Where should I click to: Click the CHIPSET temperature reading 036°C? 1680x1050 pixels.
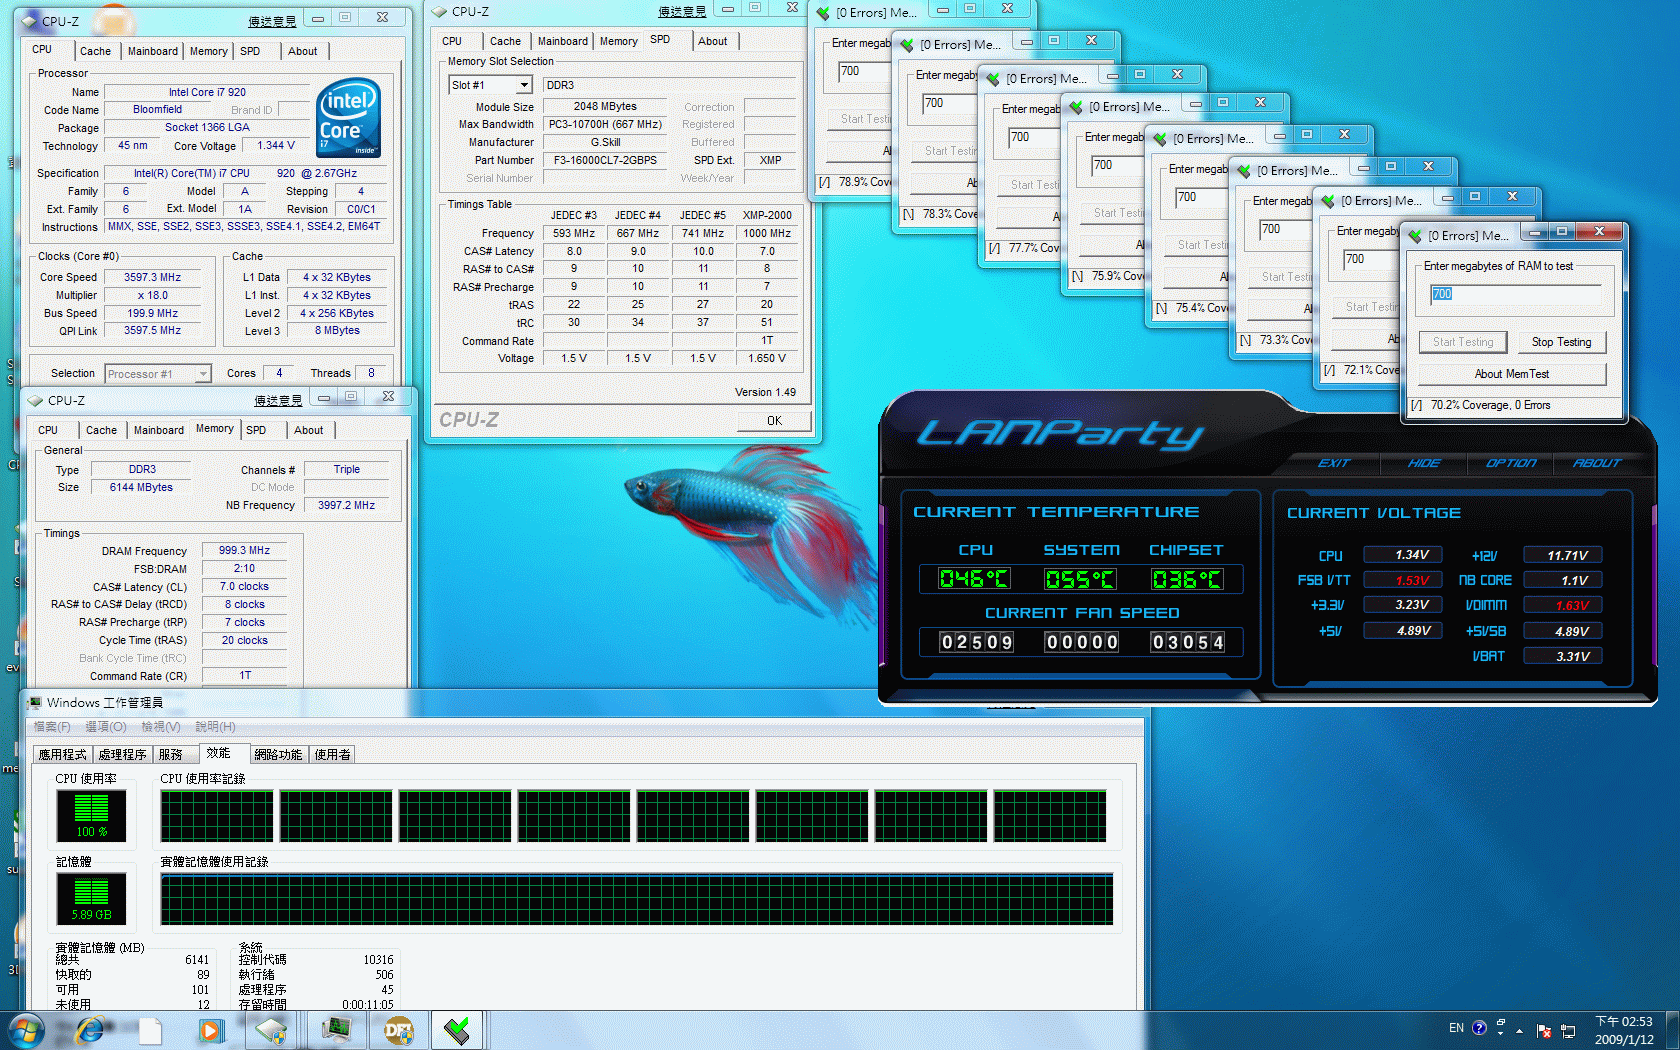(1187, 579)
